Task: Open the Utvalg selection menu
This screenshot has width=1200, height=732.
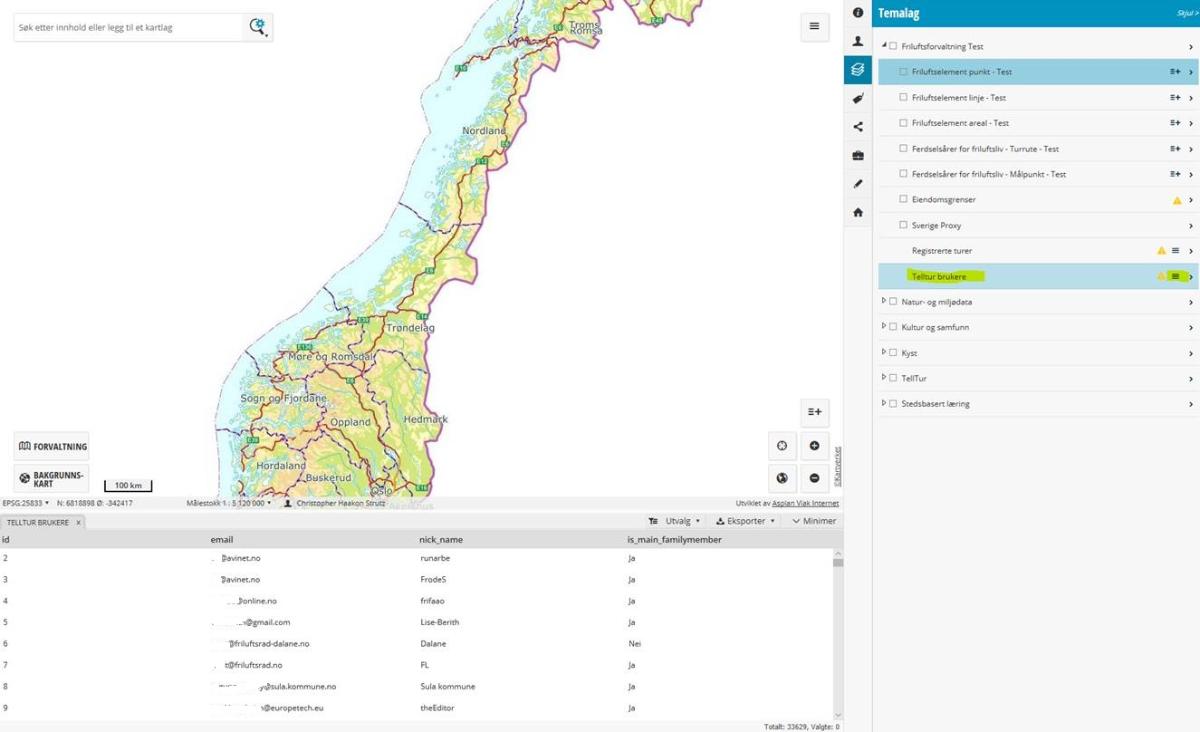Action: tap(676, 521)
